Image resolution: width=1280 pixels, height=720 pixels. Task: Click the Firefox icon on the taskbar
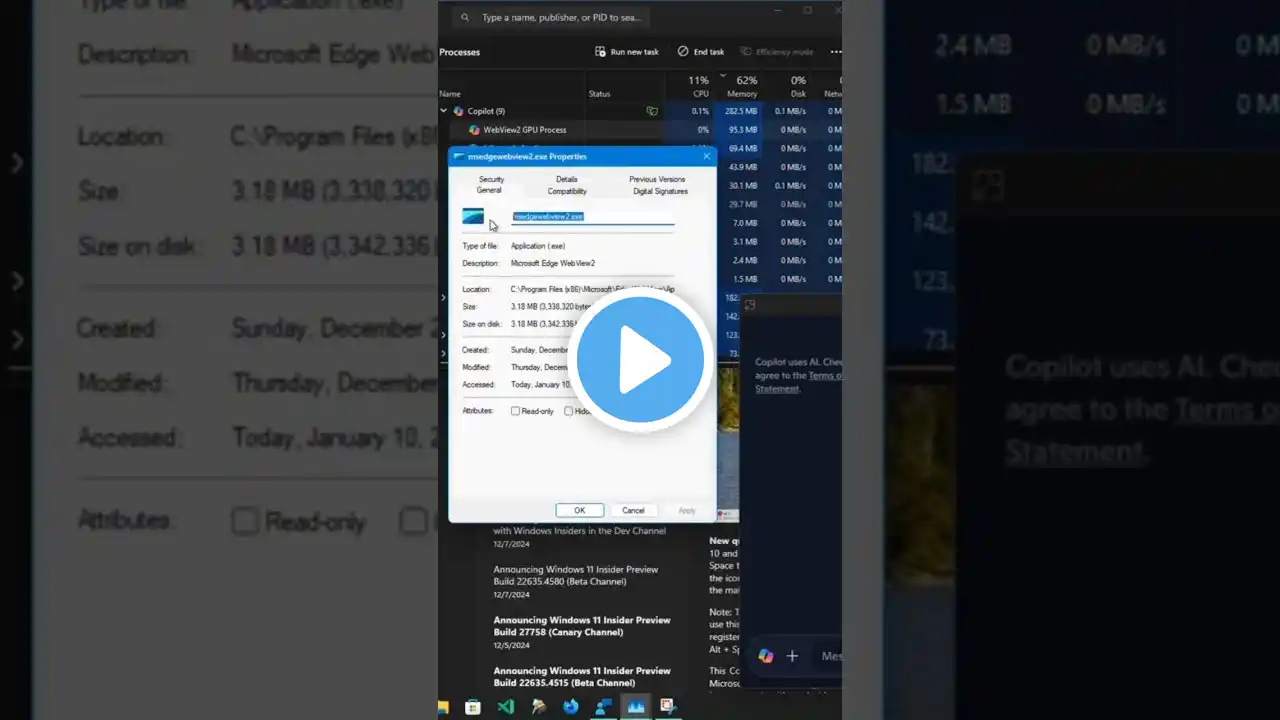(571, 707)
